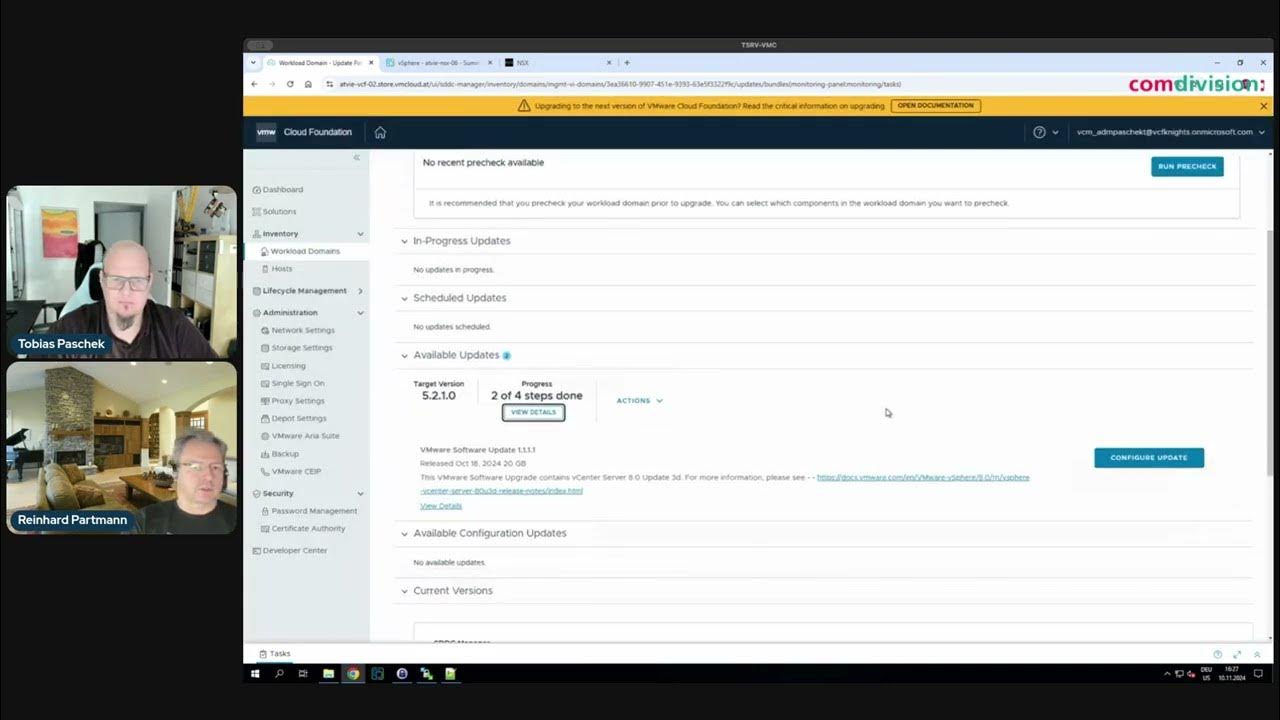Switch to Chrome in the taskbar
Viewport: 1280px width, 720px height.
tap(353, 674)
